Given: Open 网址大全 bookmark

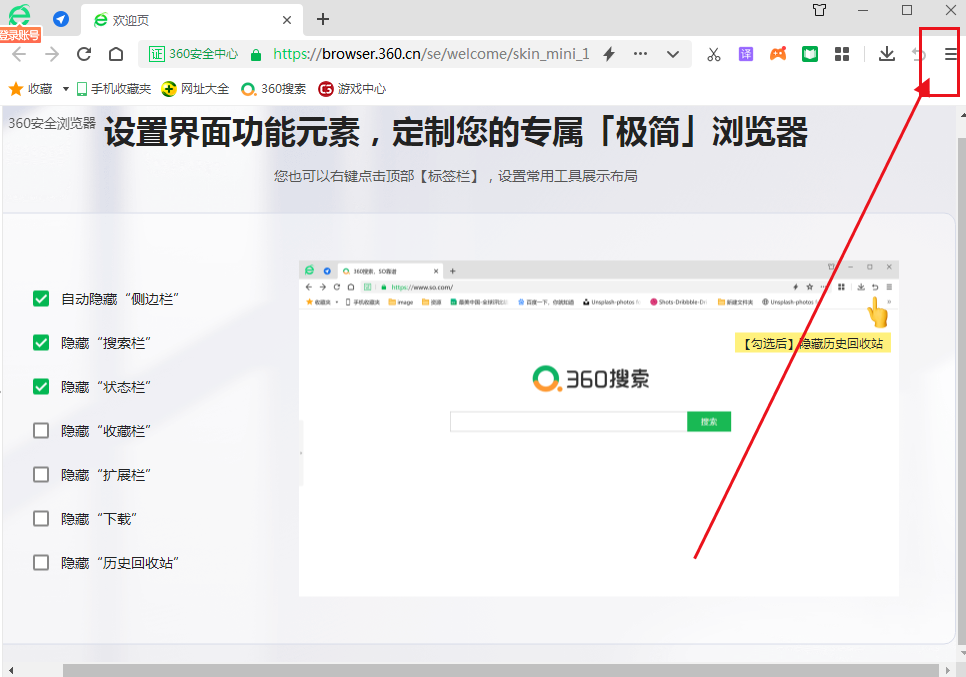Looking at the screenshot, I should (x=195, y=89).
